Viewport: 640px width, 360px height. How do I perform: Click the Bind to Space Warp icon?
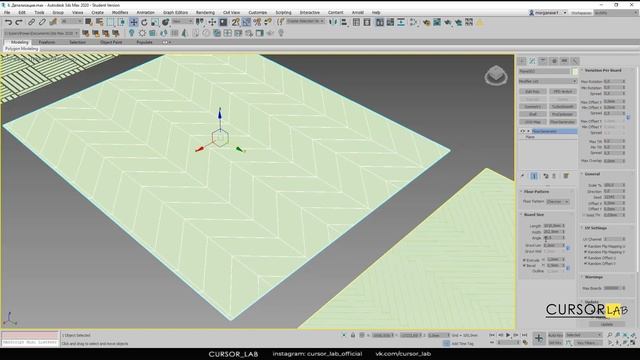point(52,22)
